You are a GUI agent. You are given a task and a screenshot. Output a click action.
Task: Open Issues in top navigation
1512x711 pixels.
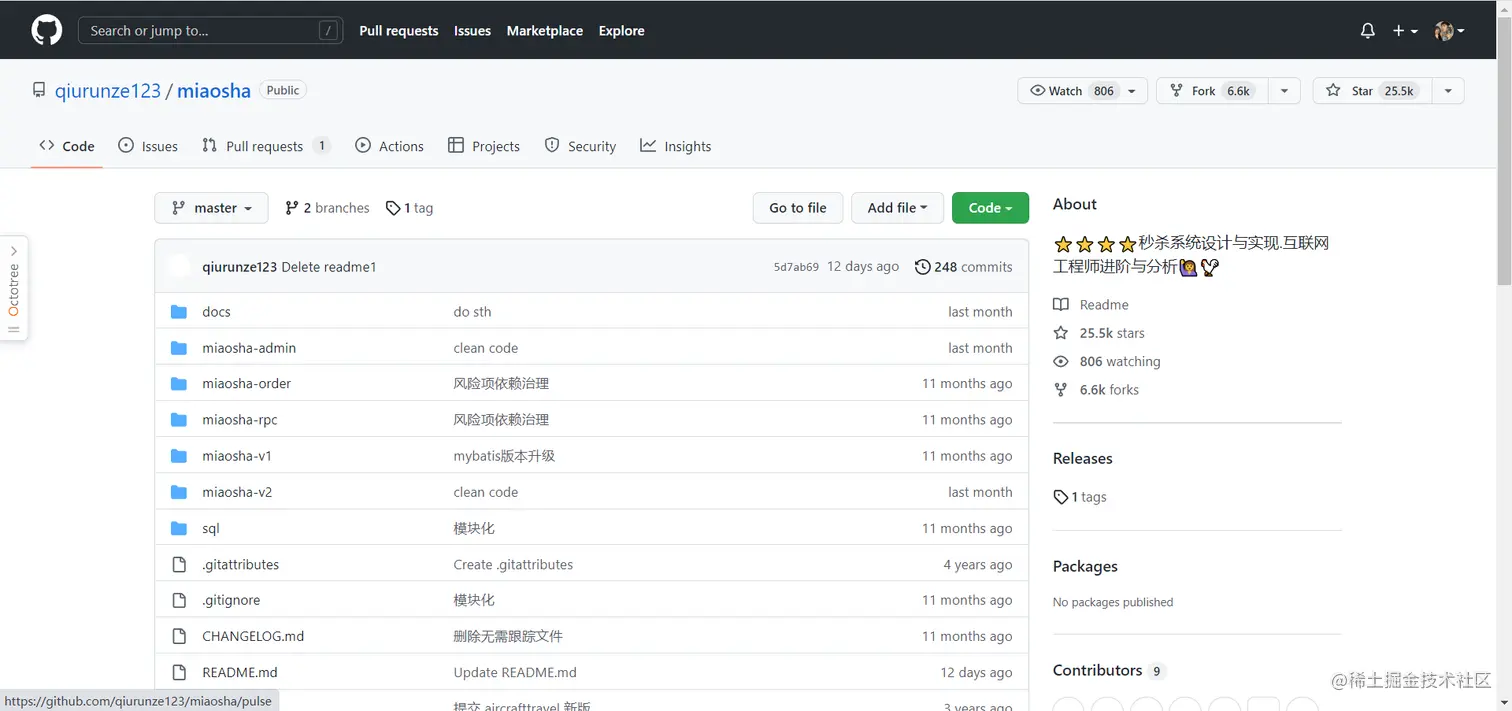pyautogui.click(x=472, y=31)
